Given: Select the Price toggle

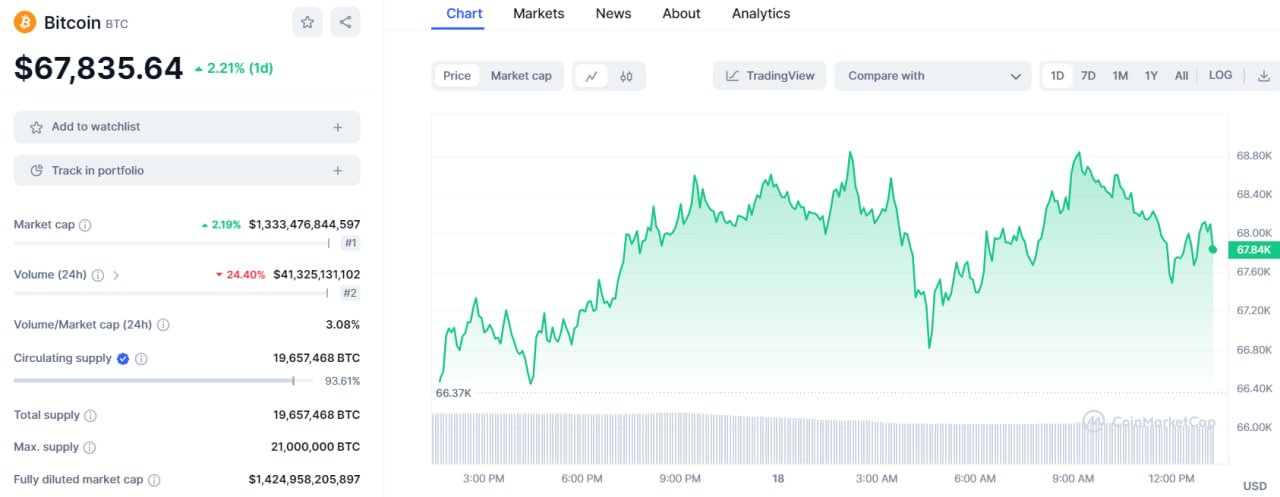Looking at the screenshot, I should (x=457, y=76).
